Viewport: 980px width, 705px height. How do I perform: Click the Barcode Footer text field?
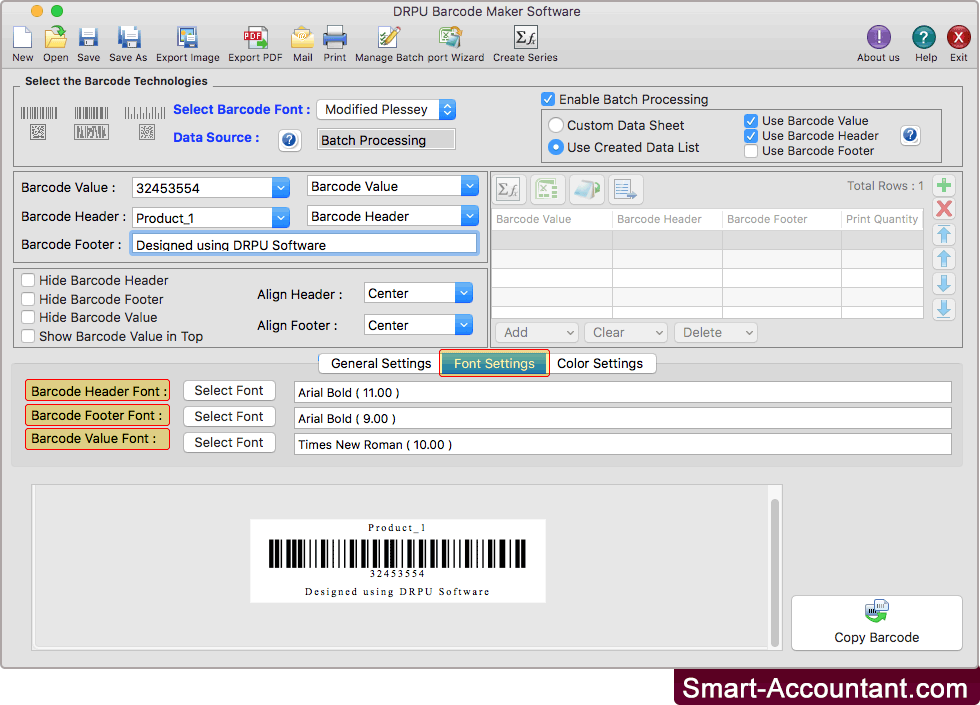pos(304,244)
